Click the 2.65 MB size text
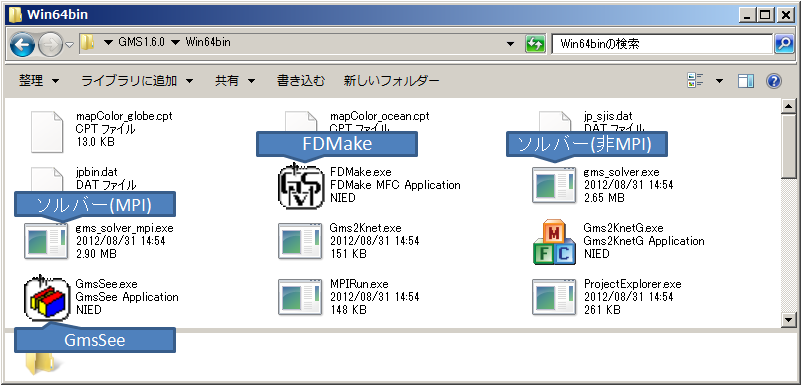The image size is (802, 386). coord(604,198)
